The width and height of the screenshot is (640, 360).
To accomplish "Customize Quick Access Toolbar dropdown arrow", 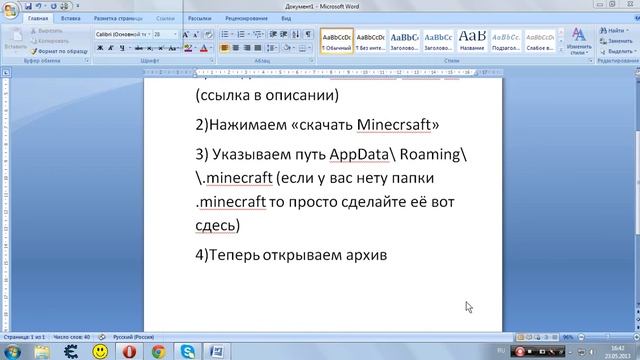I will (78, 6).
